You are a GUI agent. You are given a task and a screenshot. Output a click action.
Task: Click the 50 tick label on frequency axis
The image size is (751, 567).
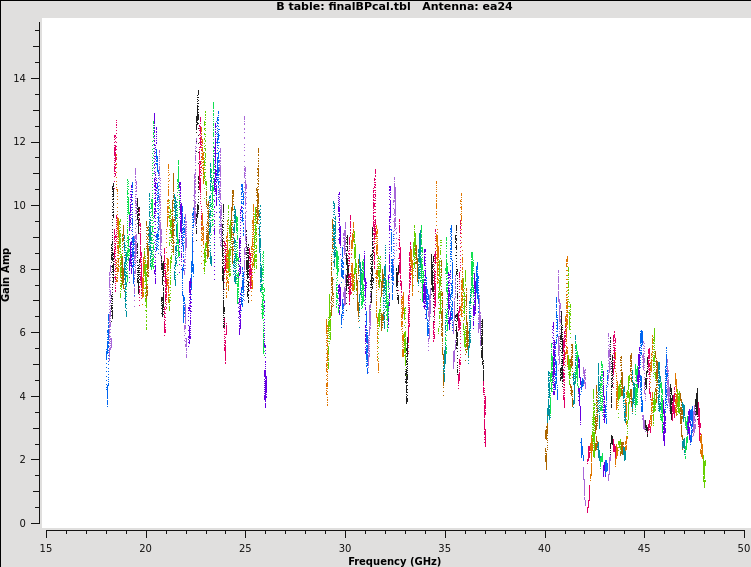pos(743,547)
